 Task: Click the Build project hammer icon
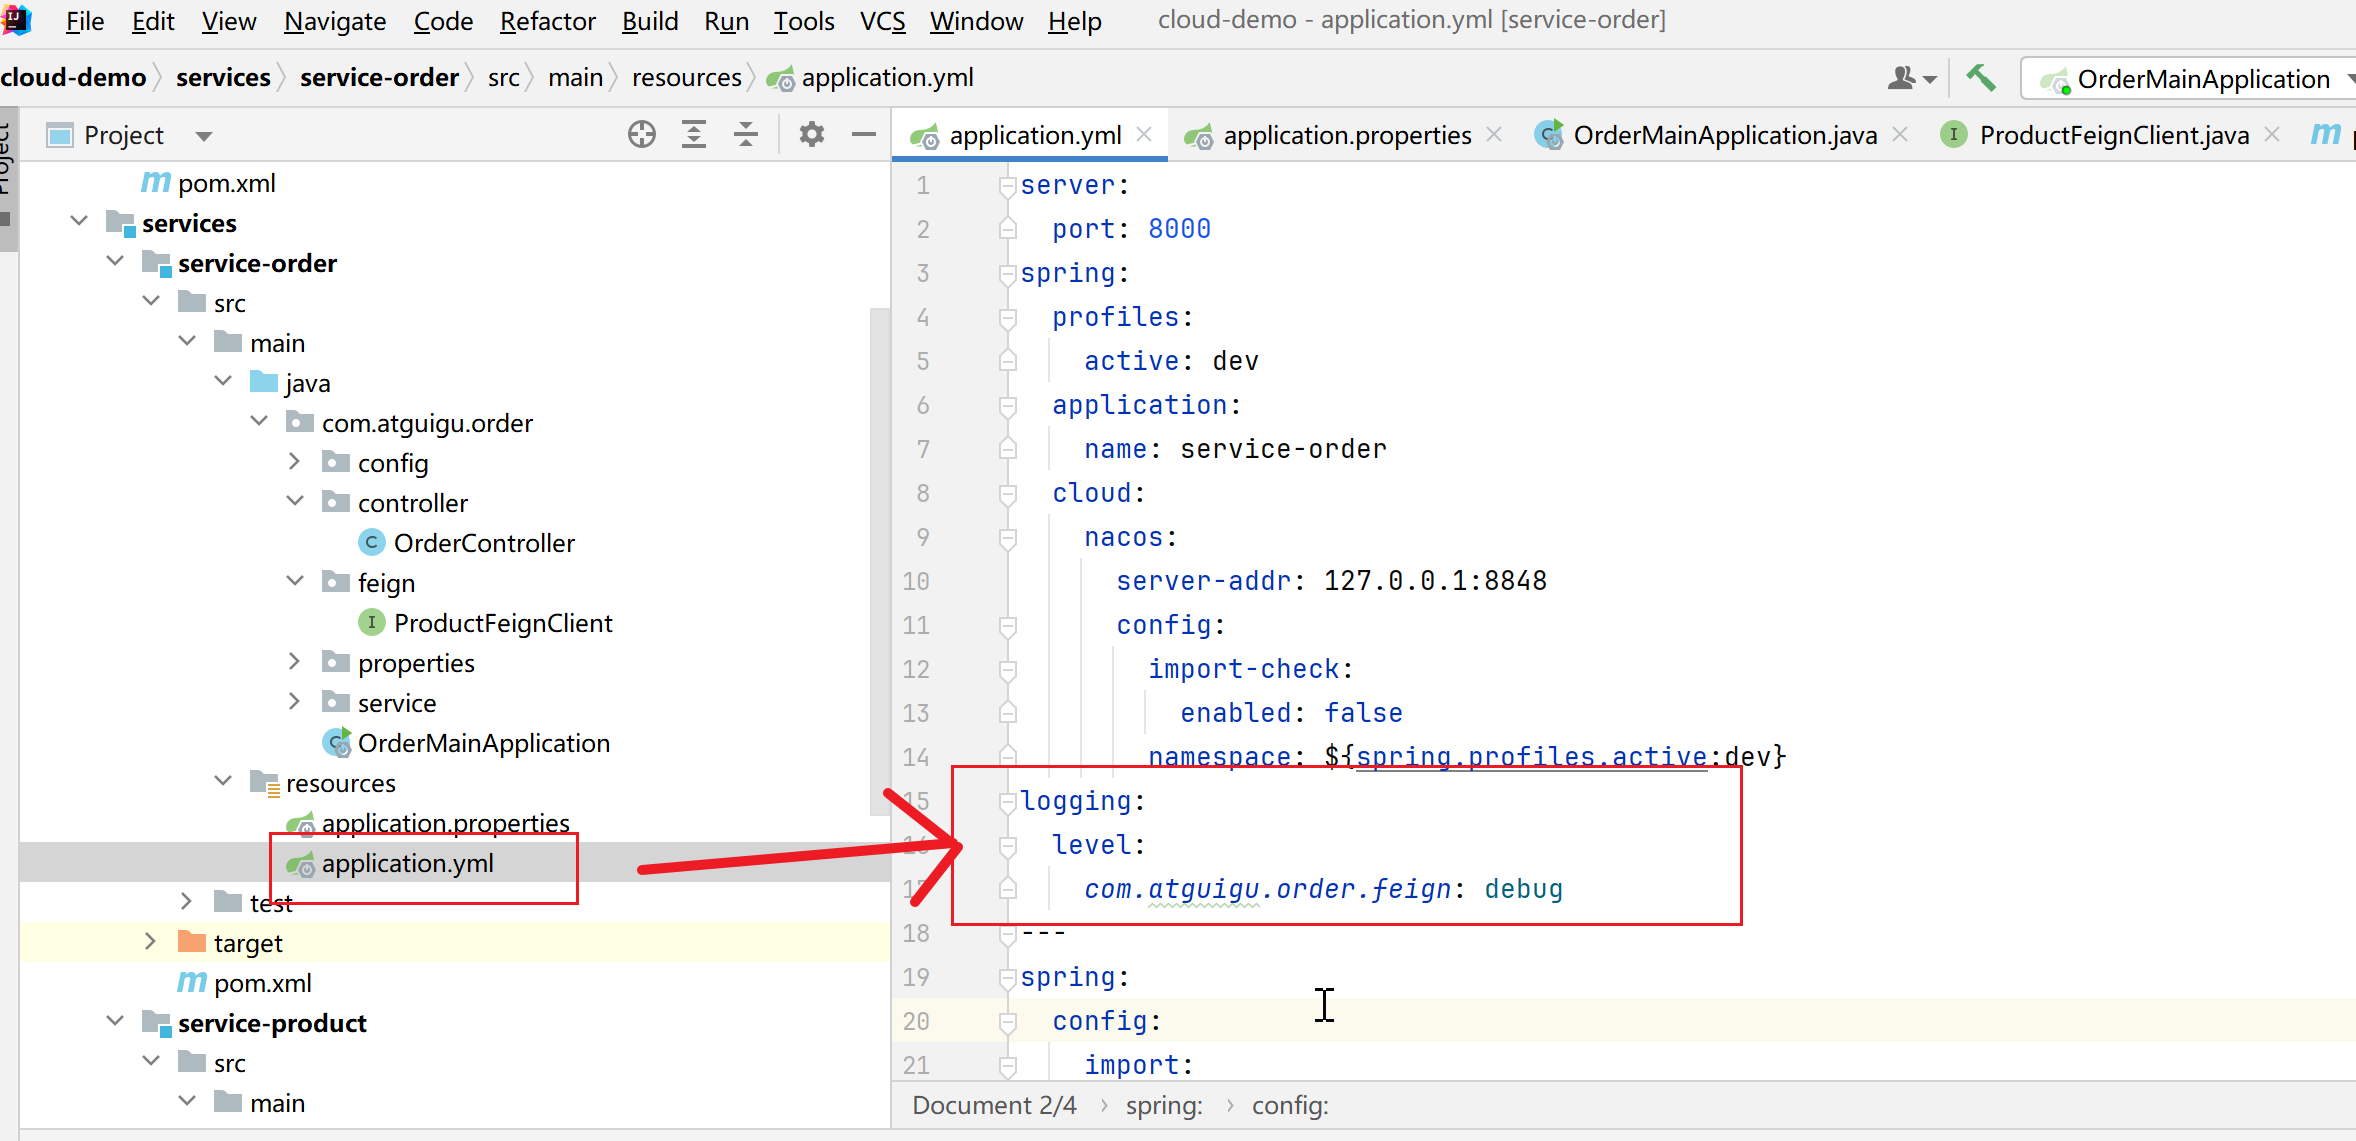tap(1980, 78)
